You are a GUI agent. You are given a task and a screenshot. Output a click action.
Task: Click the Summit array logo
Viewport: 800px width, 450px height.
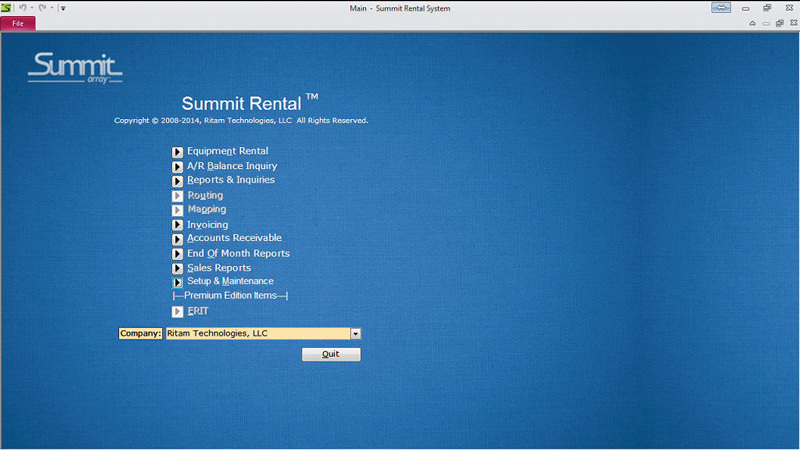point(75,68)
